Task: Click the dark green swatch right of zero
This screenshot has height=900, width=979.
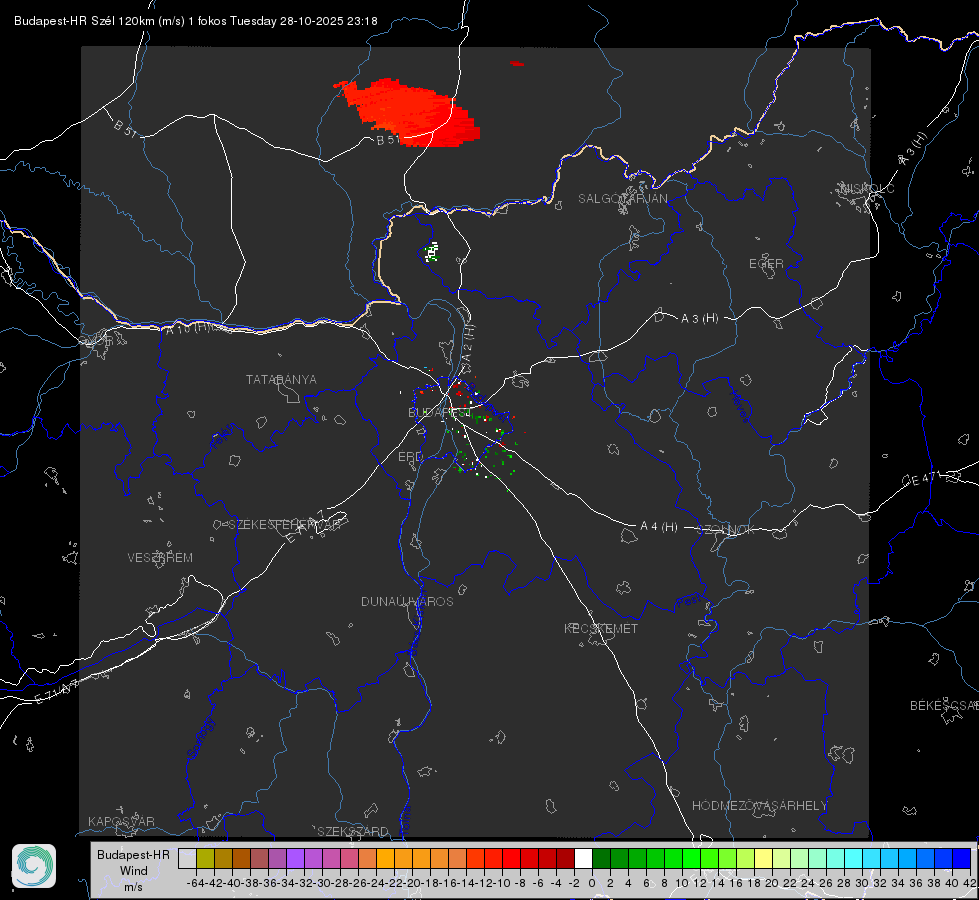Action: [601, 858]
